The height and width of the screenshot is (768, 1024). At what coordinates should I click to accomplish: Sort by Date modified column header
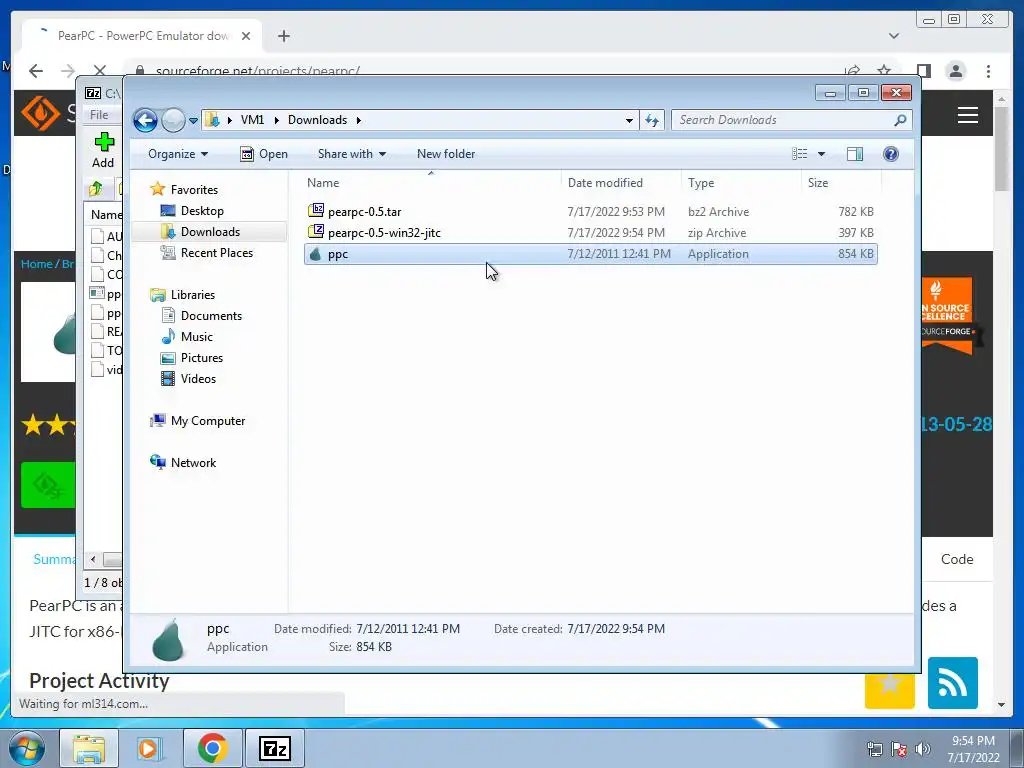[620, 183]
